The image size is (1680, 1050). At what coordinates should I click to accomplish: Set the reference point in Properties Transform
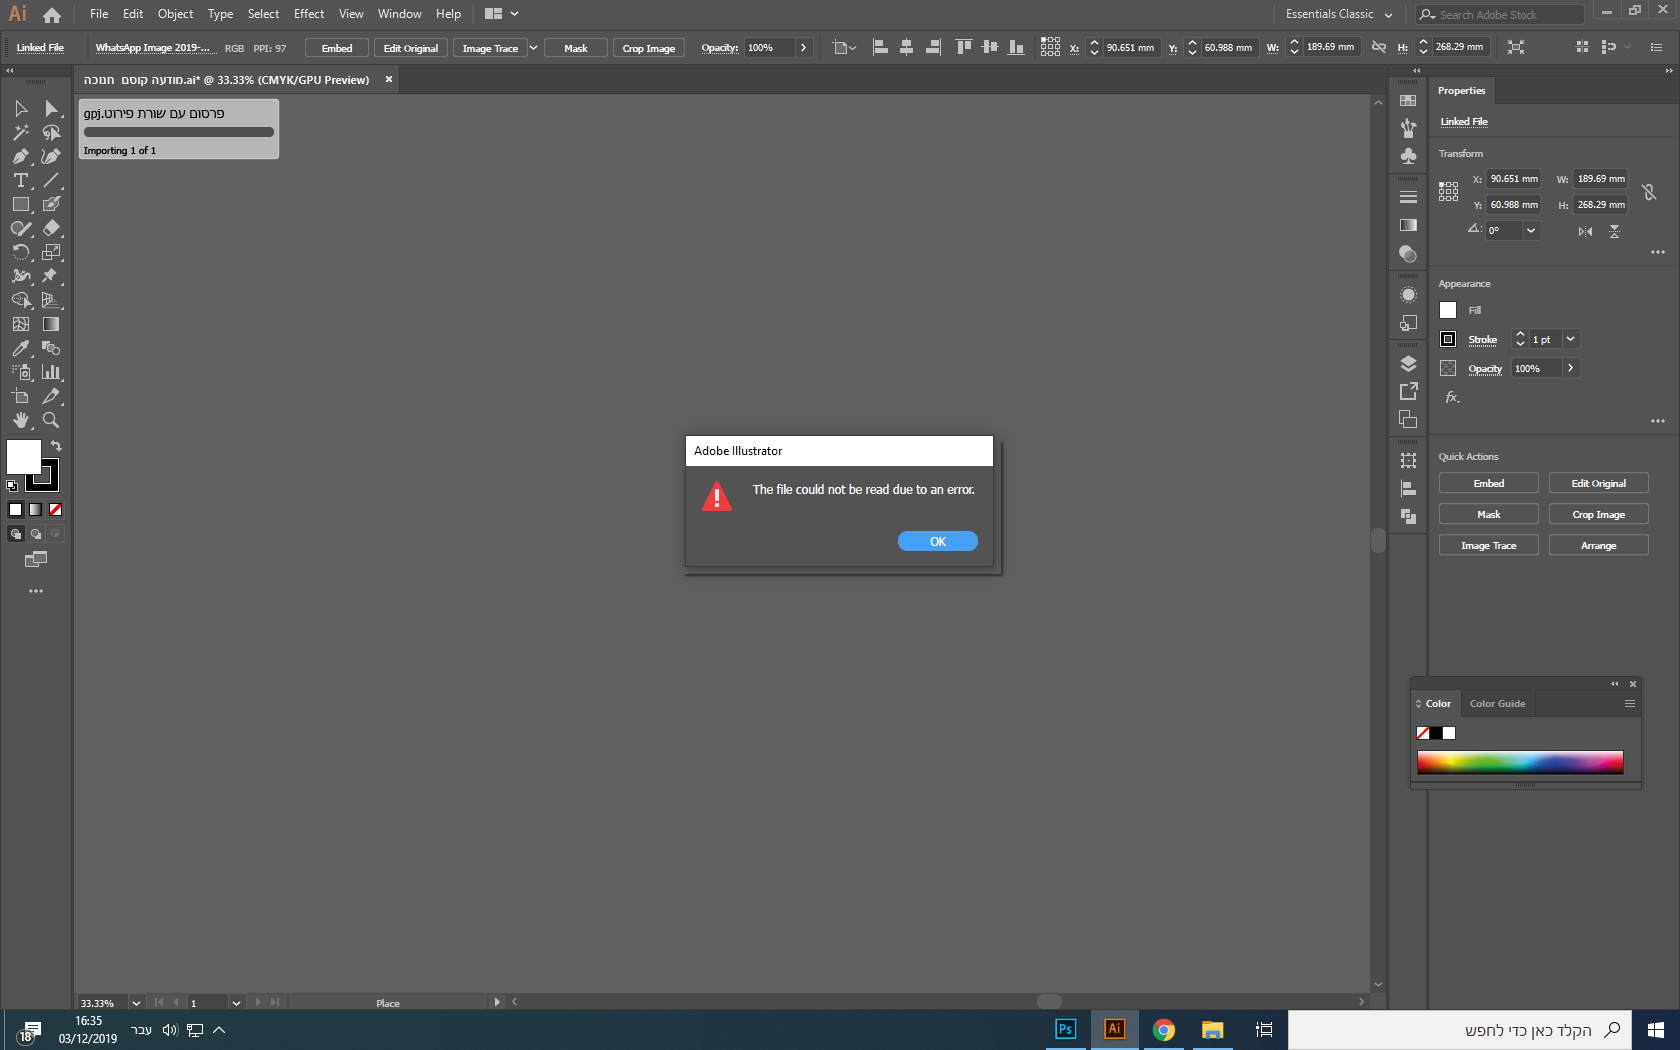(1448, 191)
